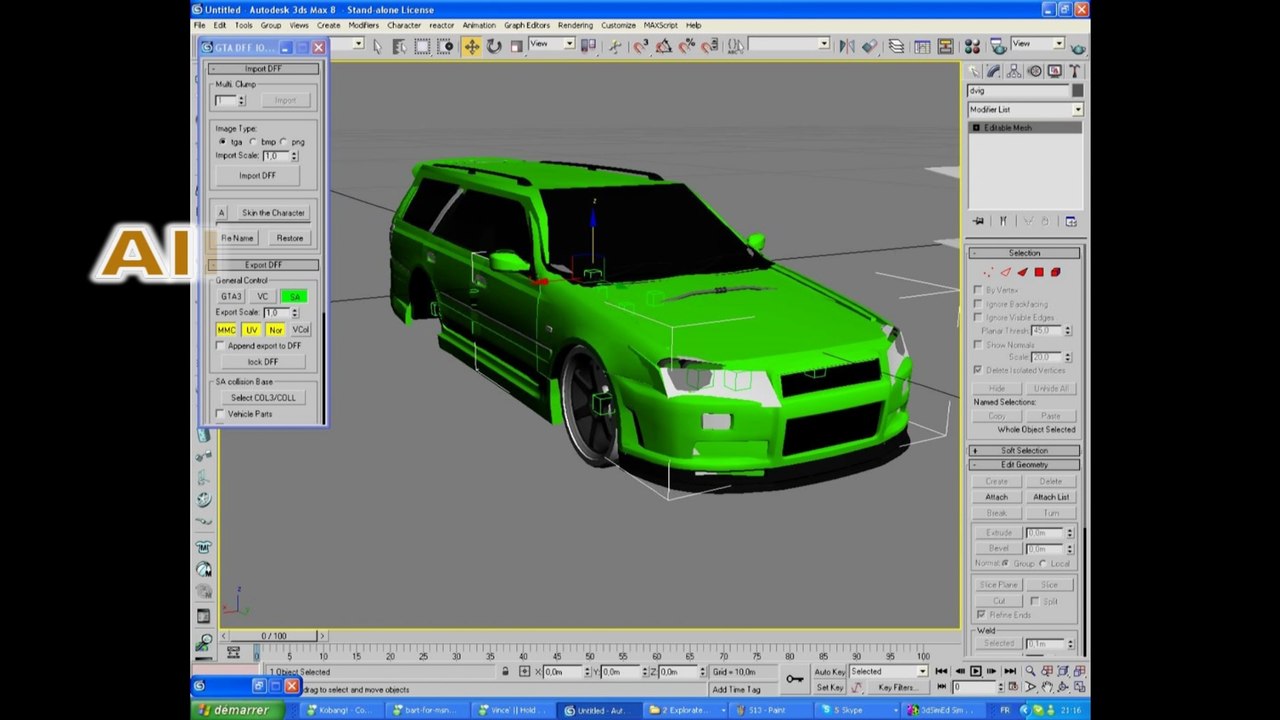This screenshot has height=720, width=1280.
Task: Toggle the 3D Snaps icon
Action: (x=640, y=46)
